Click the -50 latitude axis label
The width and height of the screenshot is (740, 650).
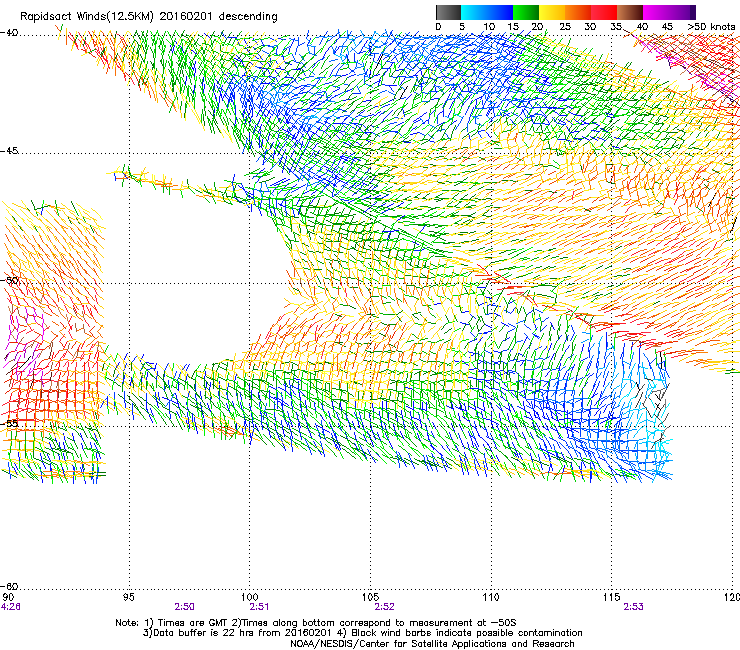pos(9,280)
